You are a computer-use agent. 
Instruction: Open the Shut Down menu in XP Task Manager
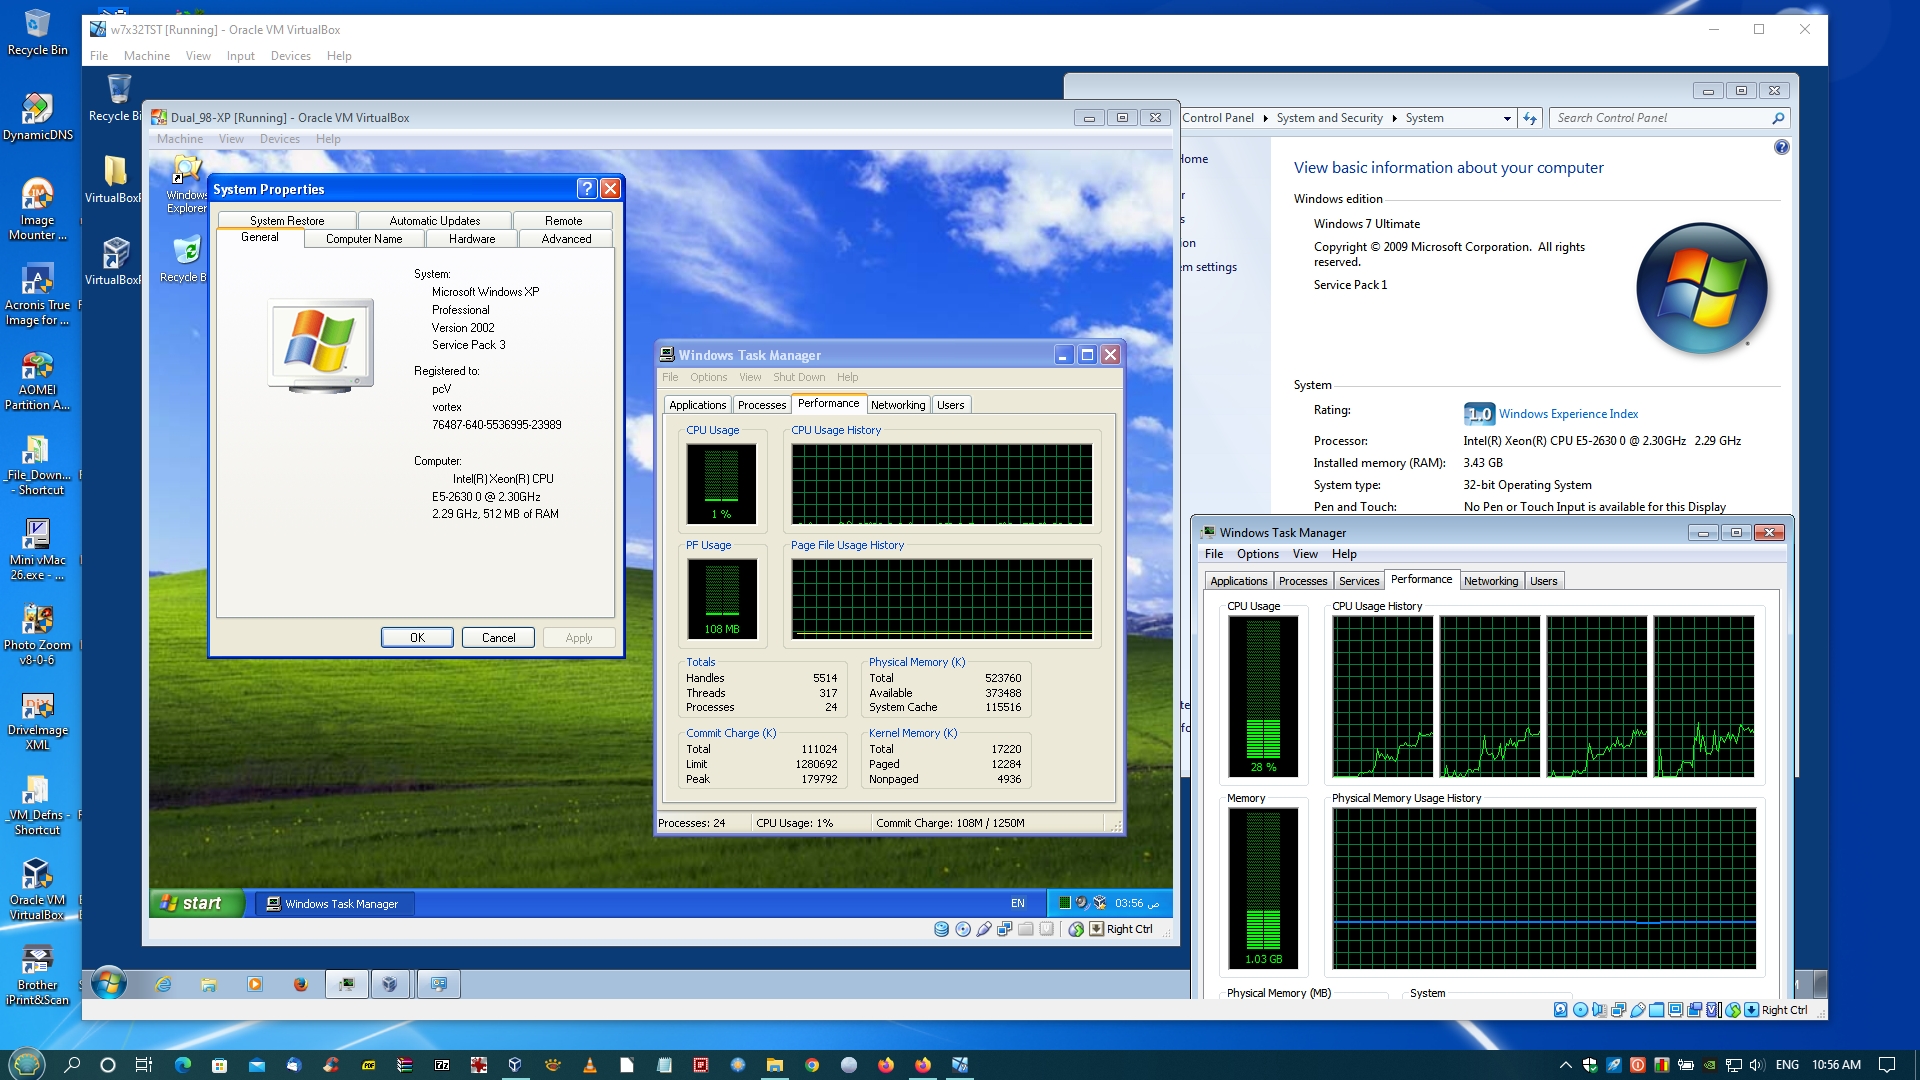[x=799, y=377]
